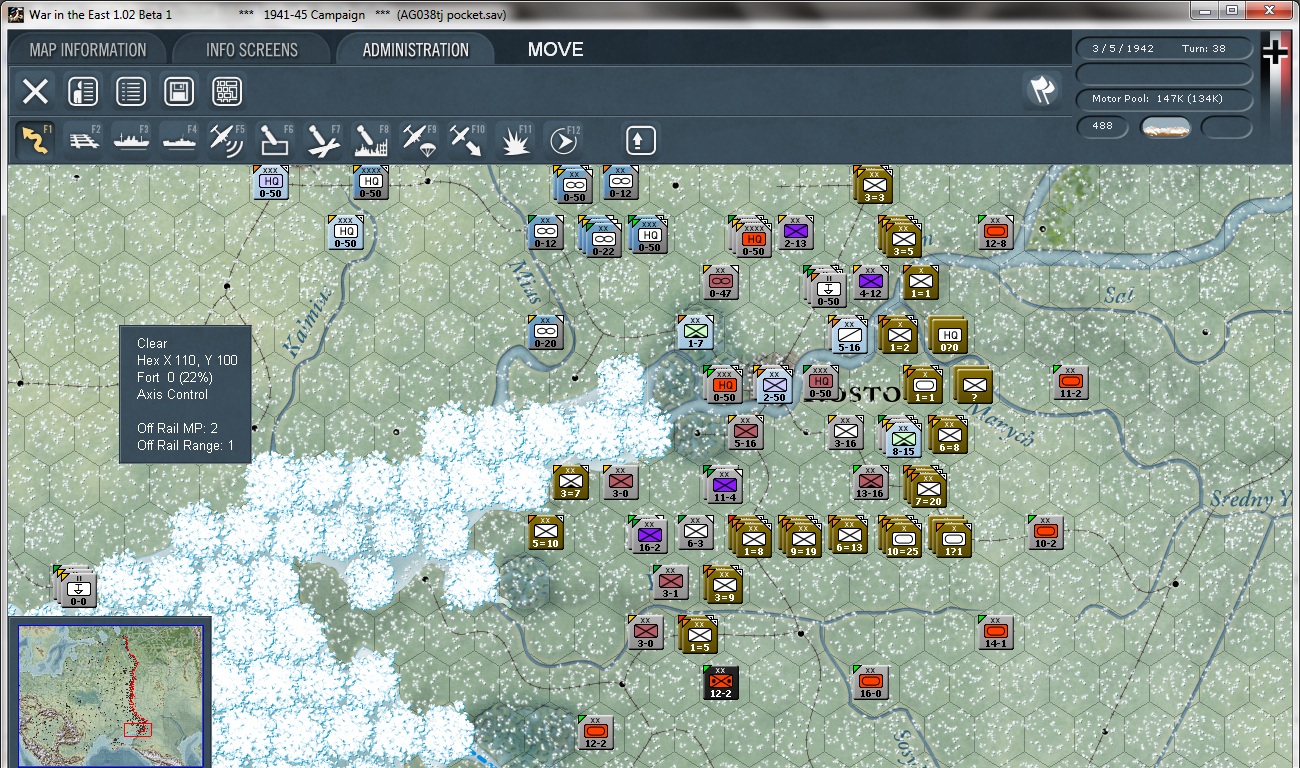Click the snowy weather indicator image
1300x768 pixels.
point(1166,127)
